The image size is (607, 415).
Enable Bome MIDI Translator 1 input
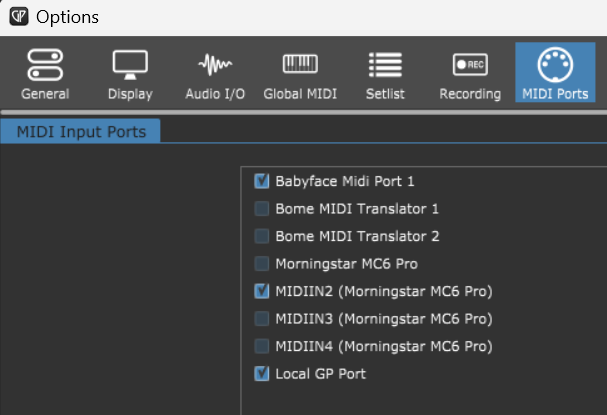tap(262, 209)
